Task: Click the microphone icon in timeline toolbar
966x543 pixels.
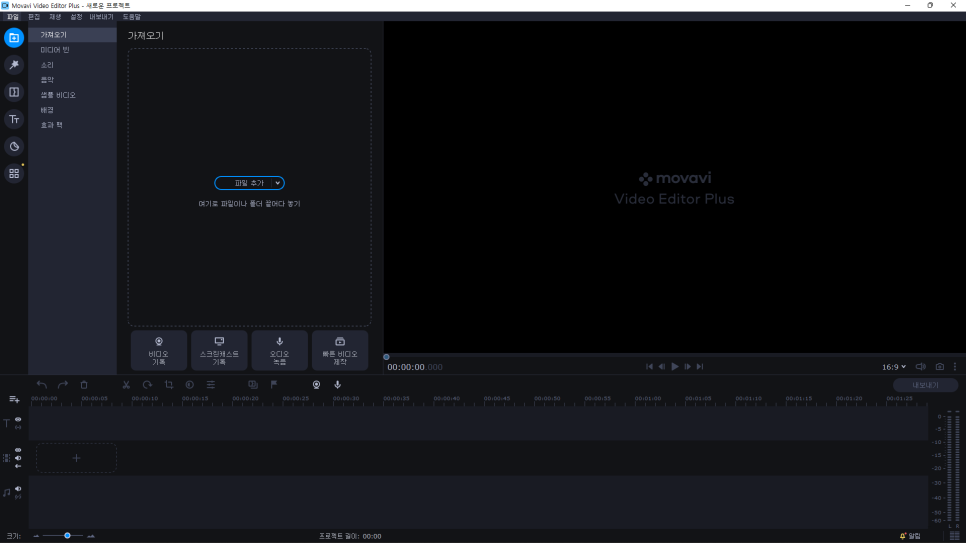Action: coord(338,385)
